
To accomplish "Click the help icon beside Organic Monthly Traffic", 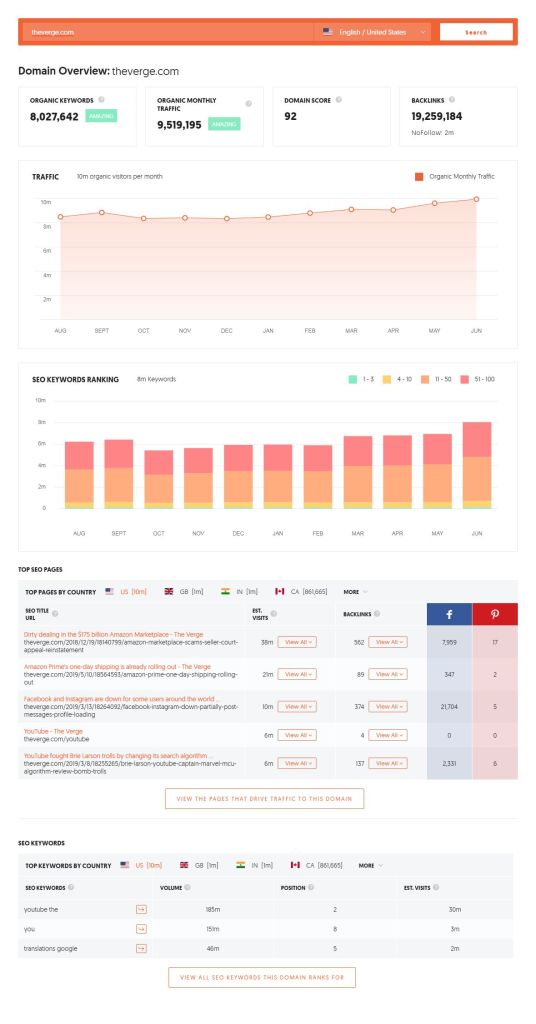I will point(248,104).
